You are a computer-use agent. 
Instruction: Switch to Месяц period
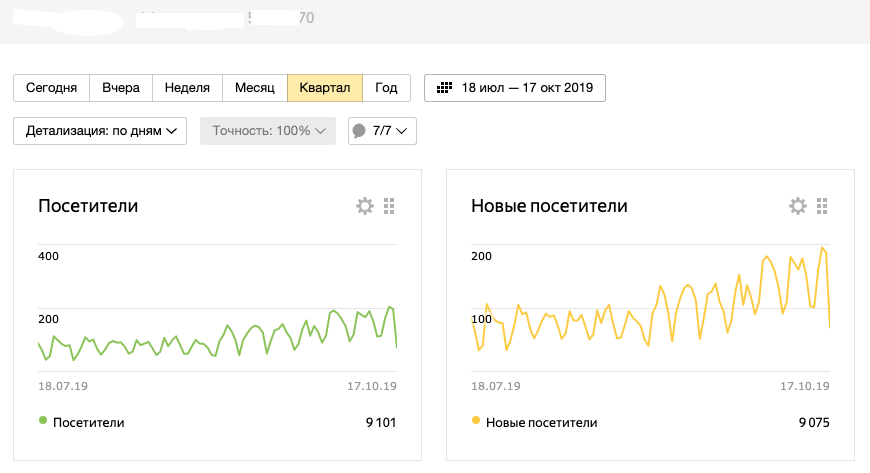(x=255, y=88)
